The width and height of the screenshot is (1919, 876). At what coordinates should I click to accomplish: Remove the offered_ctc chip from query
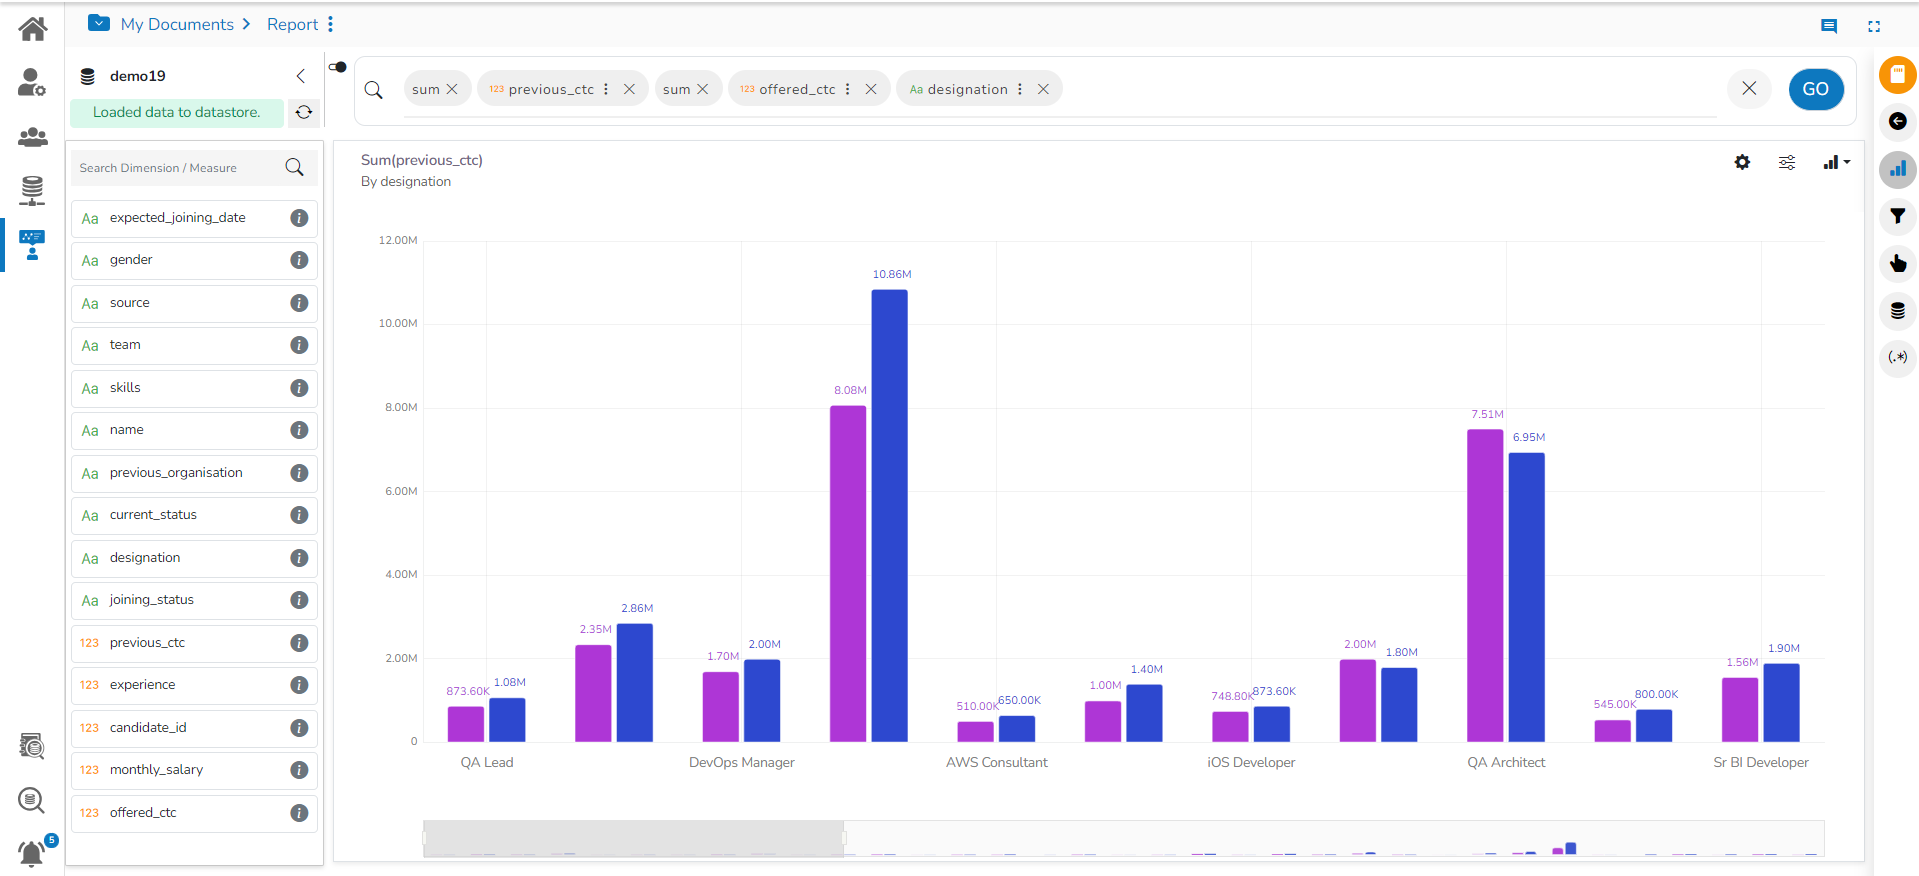[x=871, y=89]
